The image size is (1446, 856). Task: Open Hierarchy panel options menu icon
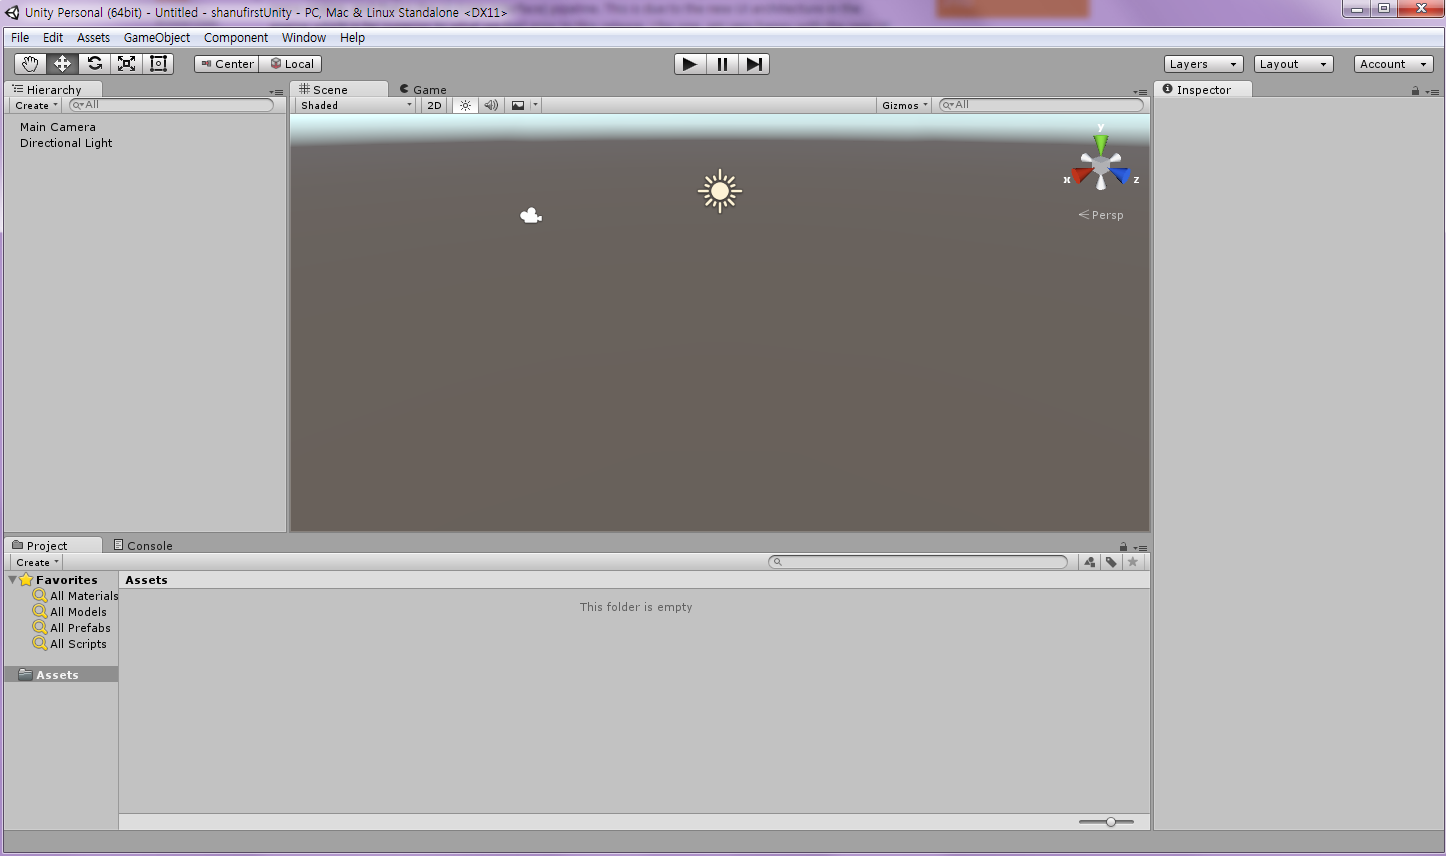pyautogui.click(x=277, y=92)
